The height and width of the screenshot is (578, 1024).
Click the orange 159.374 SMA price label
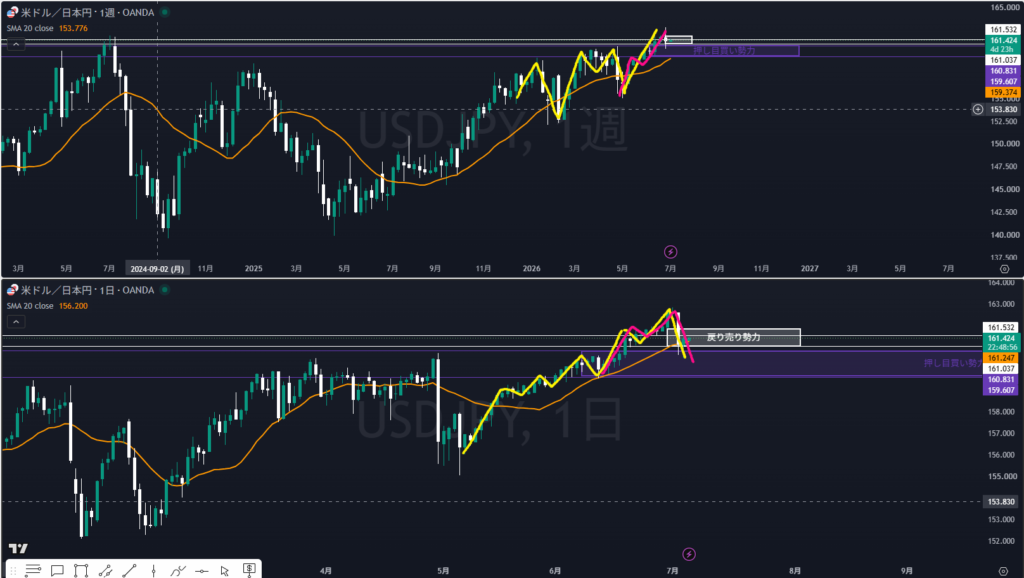[1002, 93]
